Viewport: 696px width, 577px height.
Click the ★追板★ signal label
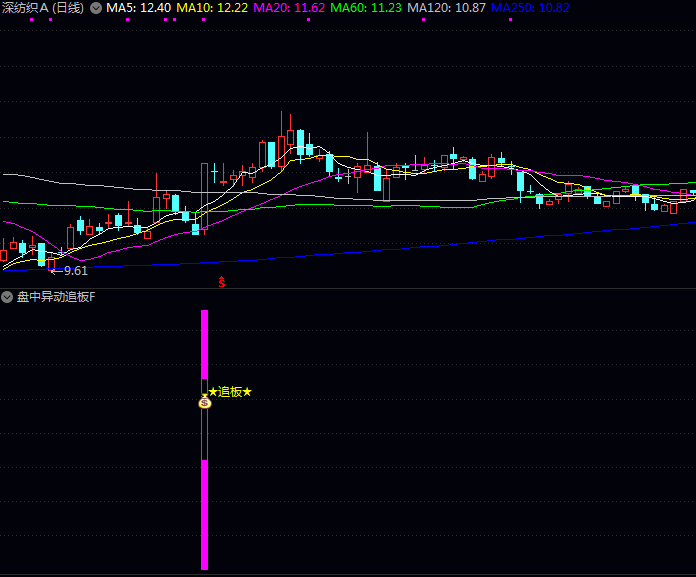230,392
